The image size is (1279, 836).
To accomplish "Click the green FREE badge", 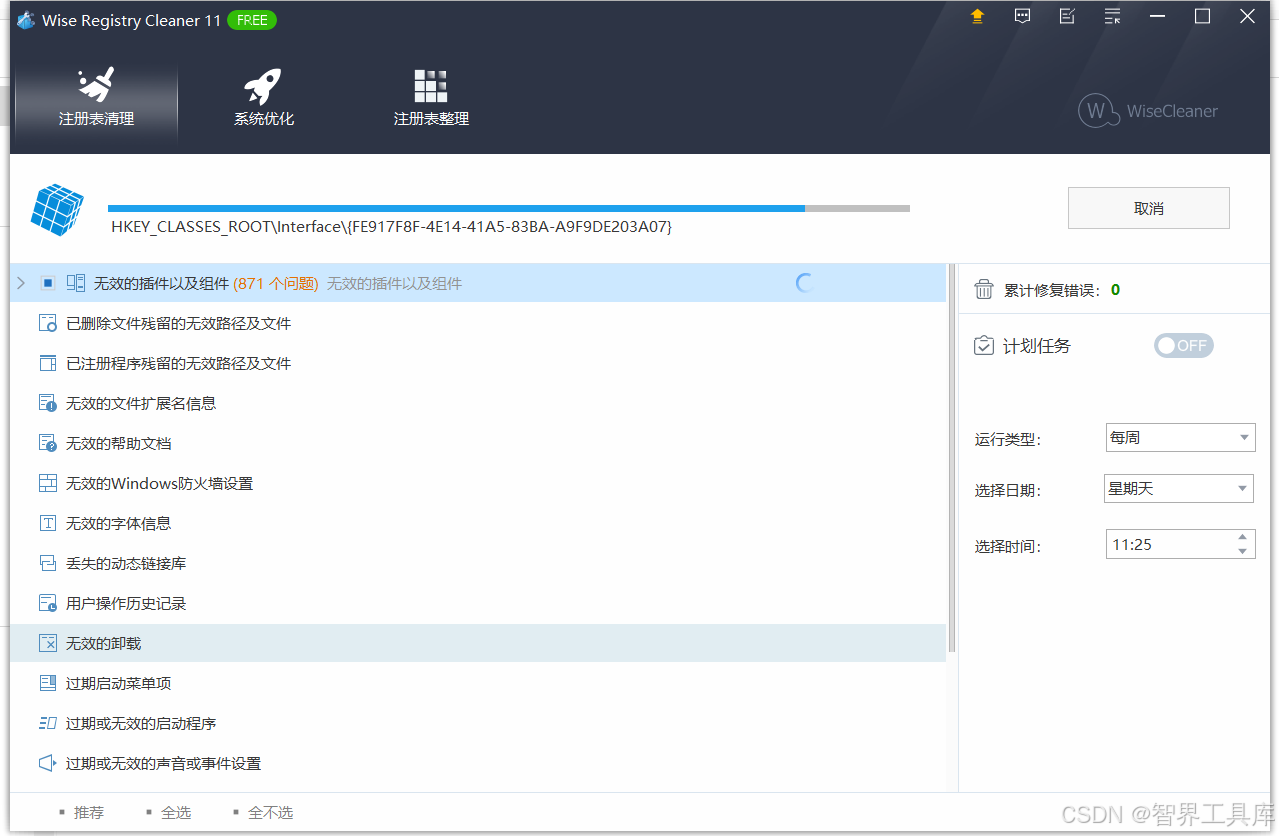I will pyautogui.click(x=252, y=20).
